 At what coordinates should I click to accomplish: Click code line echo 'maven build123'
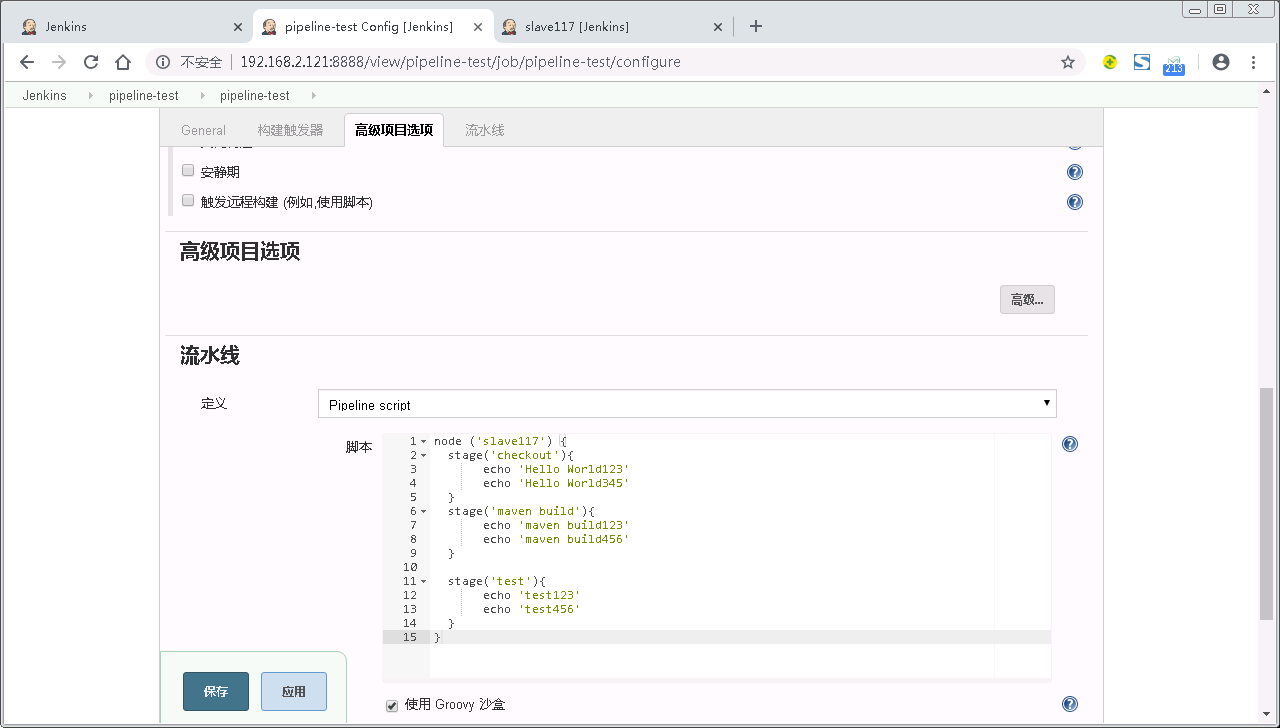pos(556,525)
